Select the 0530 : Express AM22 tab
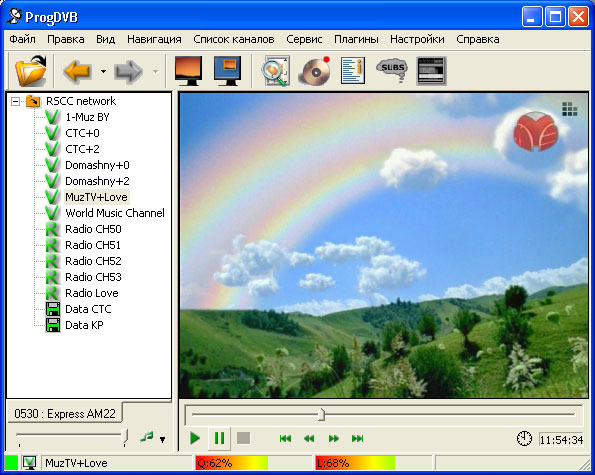 (x=65, y=414)
